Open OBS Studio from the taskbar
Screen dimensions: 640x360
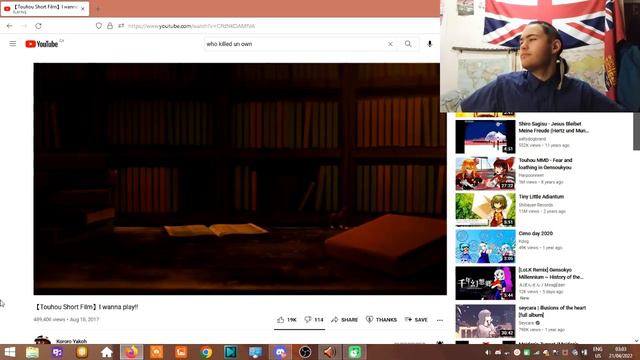305,352
